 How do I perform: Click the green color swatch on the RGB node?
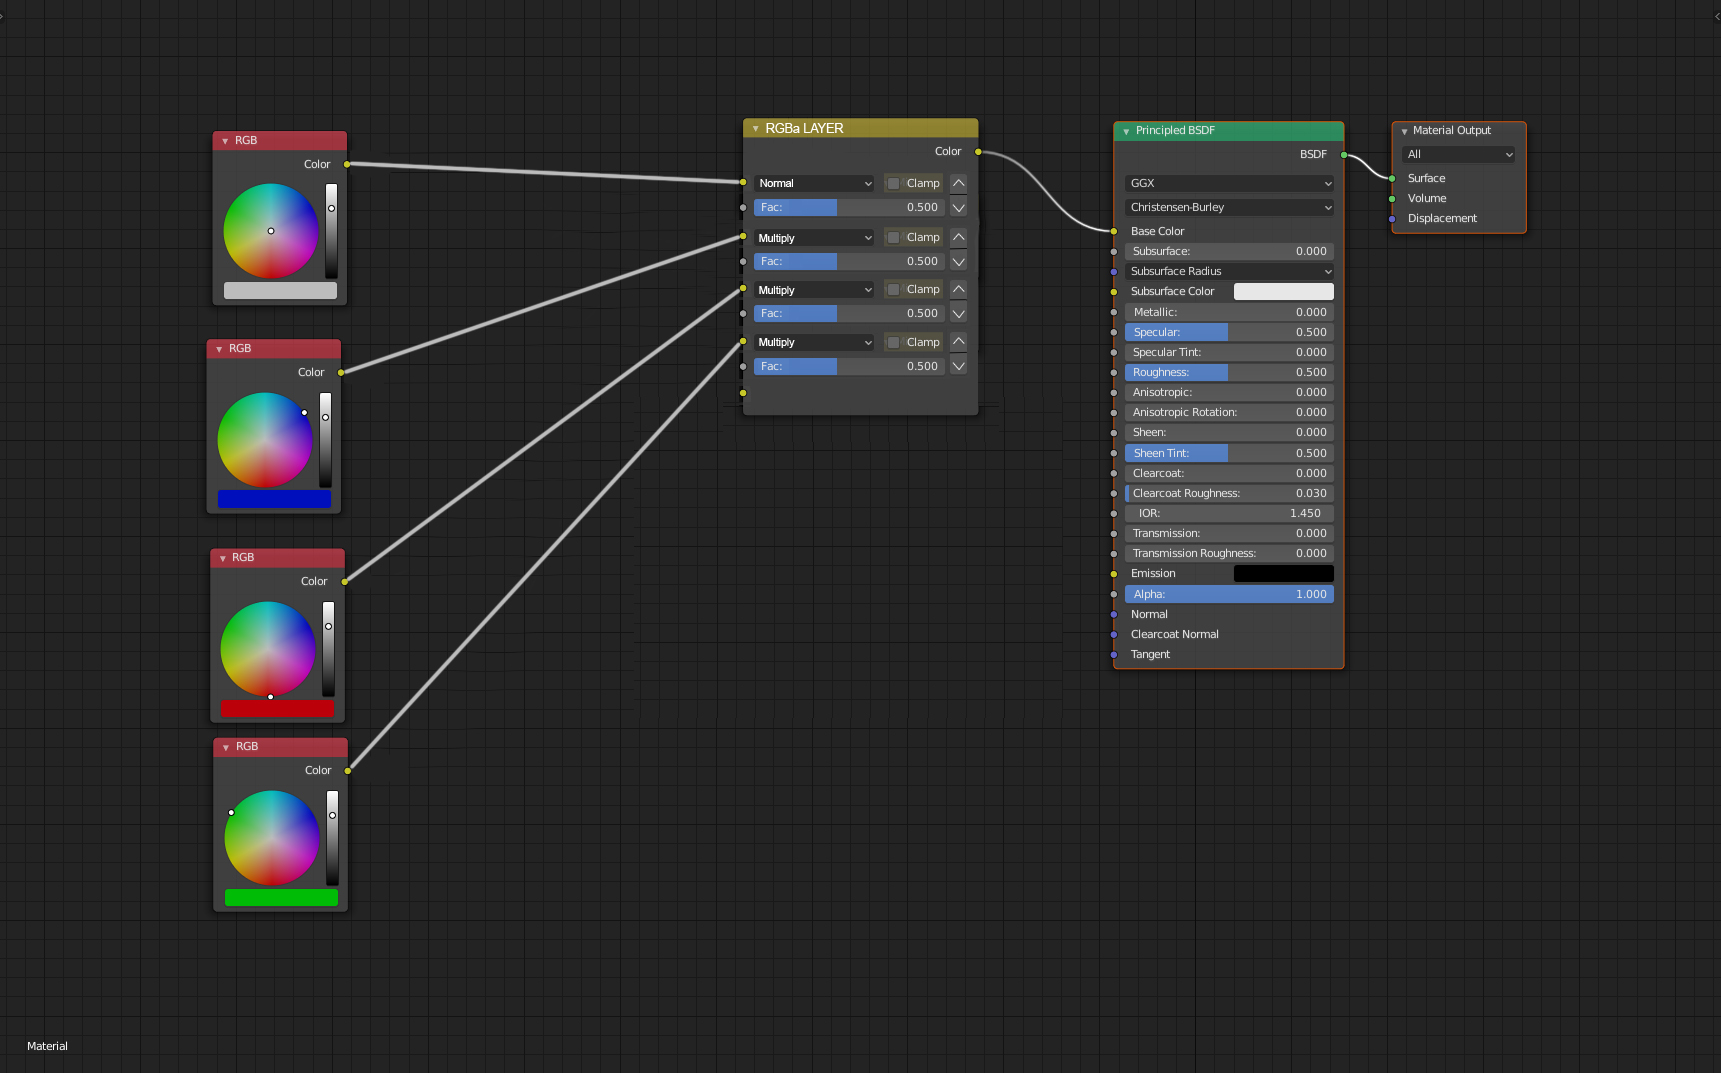pos(281,898)
